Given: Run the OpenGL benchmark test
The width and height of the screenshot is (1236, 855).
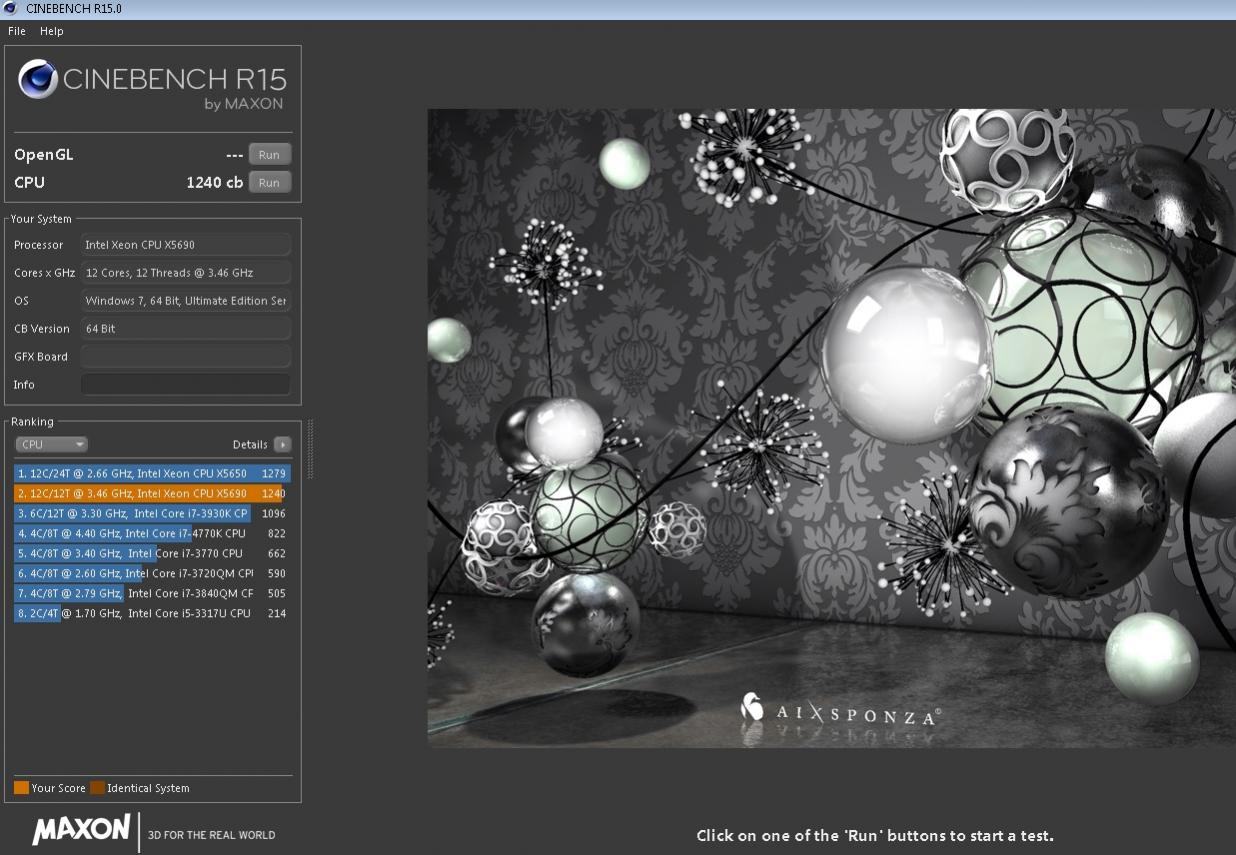Looking at the screenshot, I should (x=269, y=155).
